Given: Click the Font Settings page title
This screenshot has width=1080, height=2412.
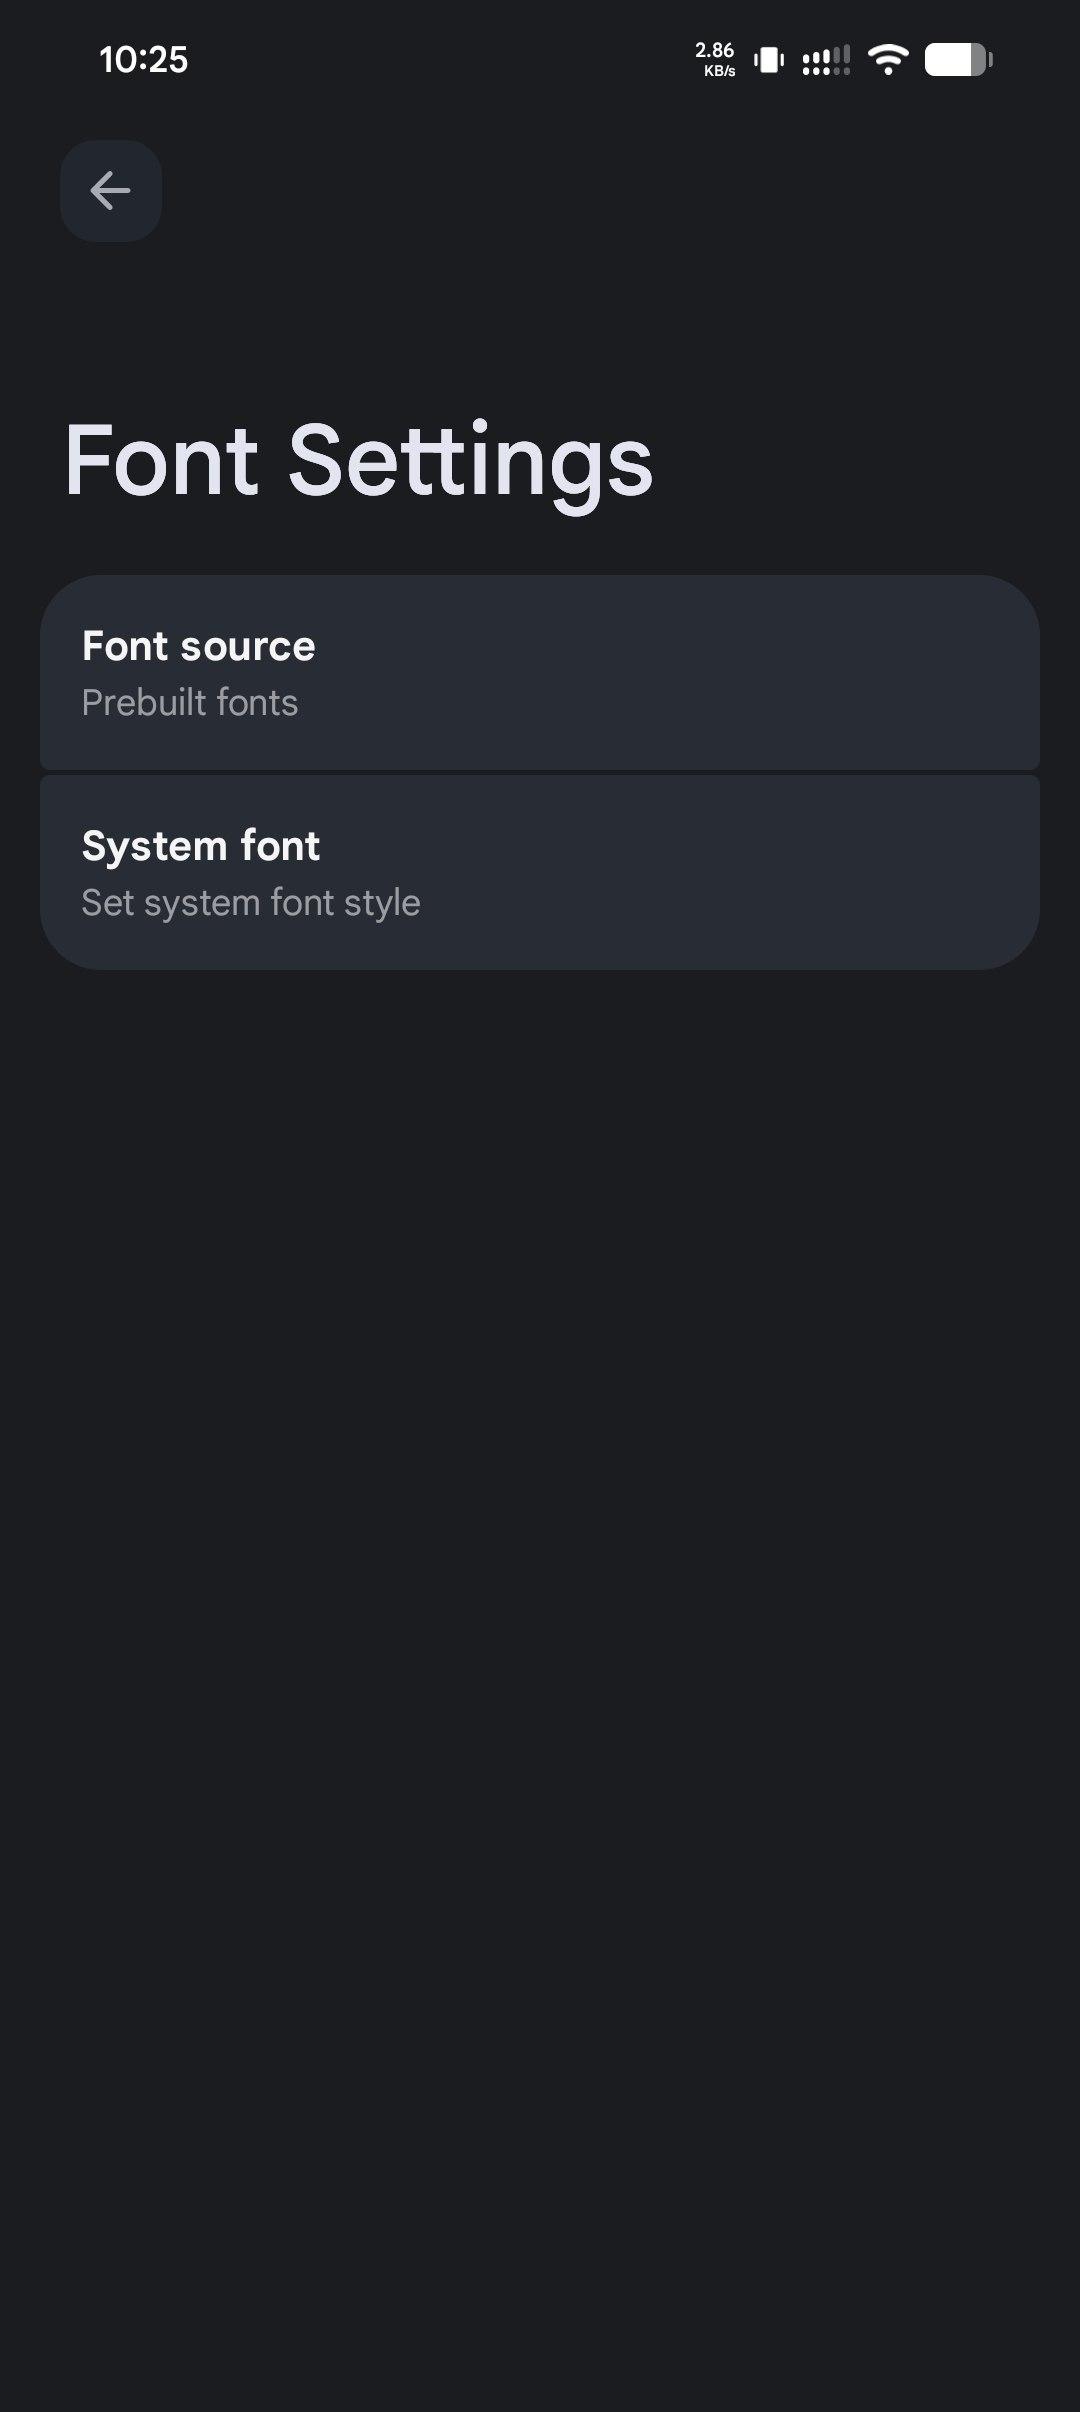Looking at the screenshot, I should [358, 461].
